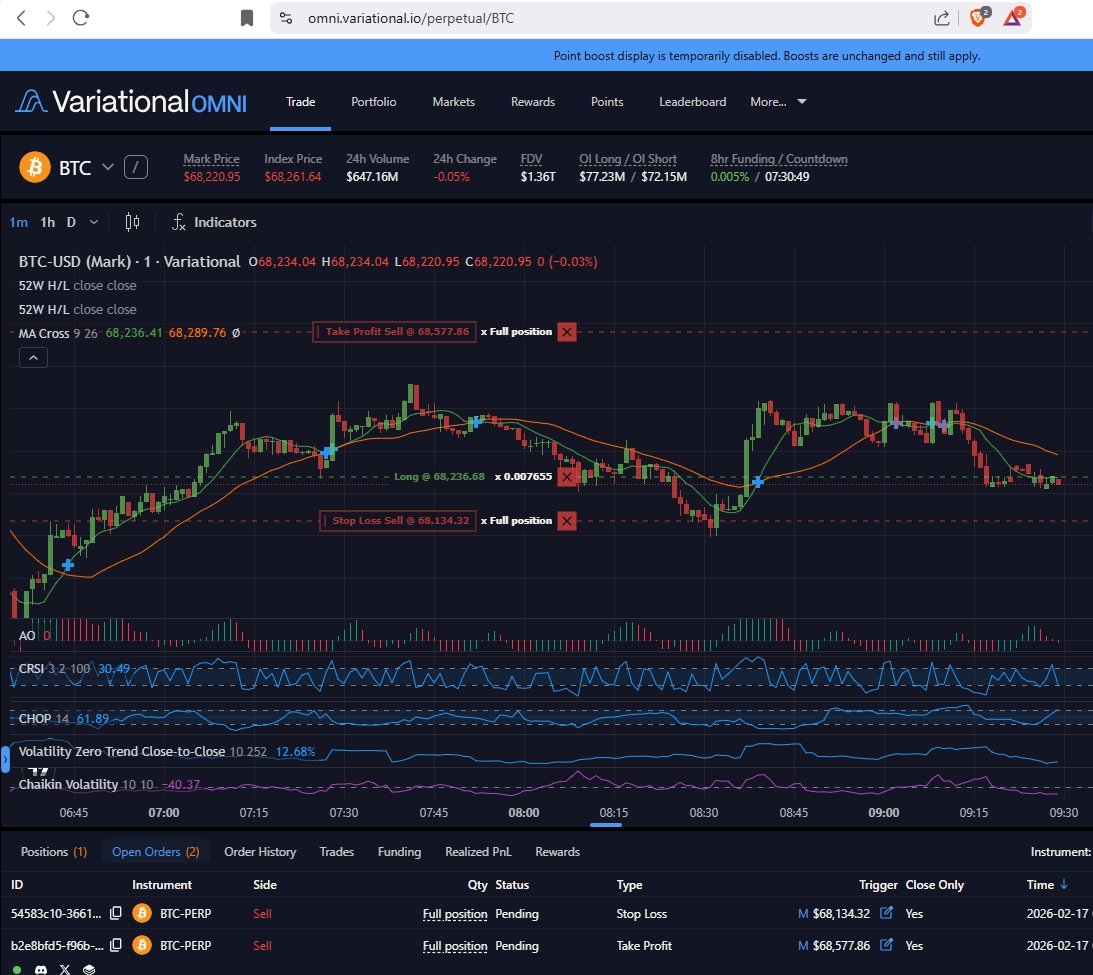Expand the More... navigation dropdown
The height and width of the screenshot is (975, 1093).
click(x=778, y=102)
